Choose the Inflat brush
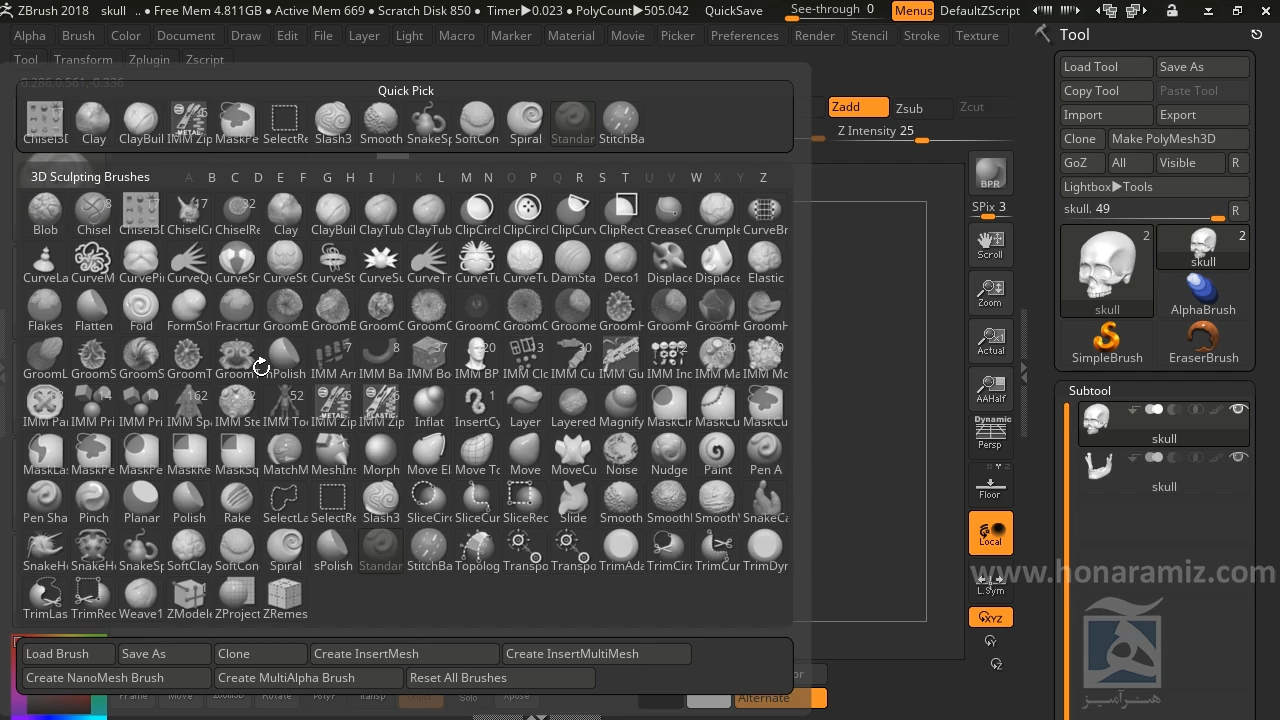Viewport: 1280px width, 720px height. click(x=429, y=407)
